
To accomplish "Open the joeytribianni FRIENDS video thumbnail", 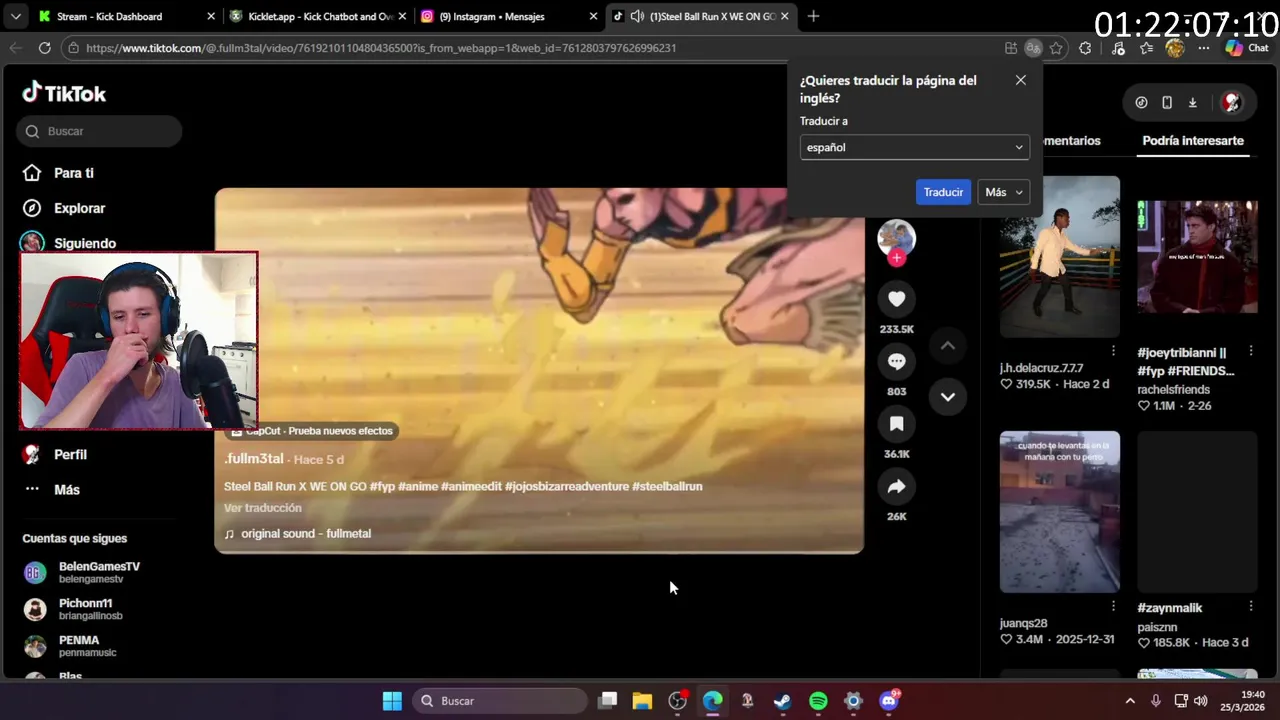I will [1197, 257].
